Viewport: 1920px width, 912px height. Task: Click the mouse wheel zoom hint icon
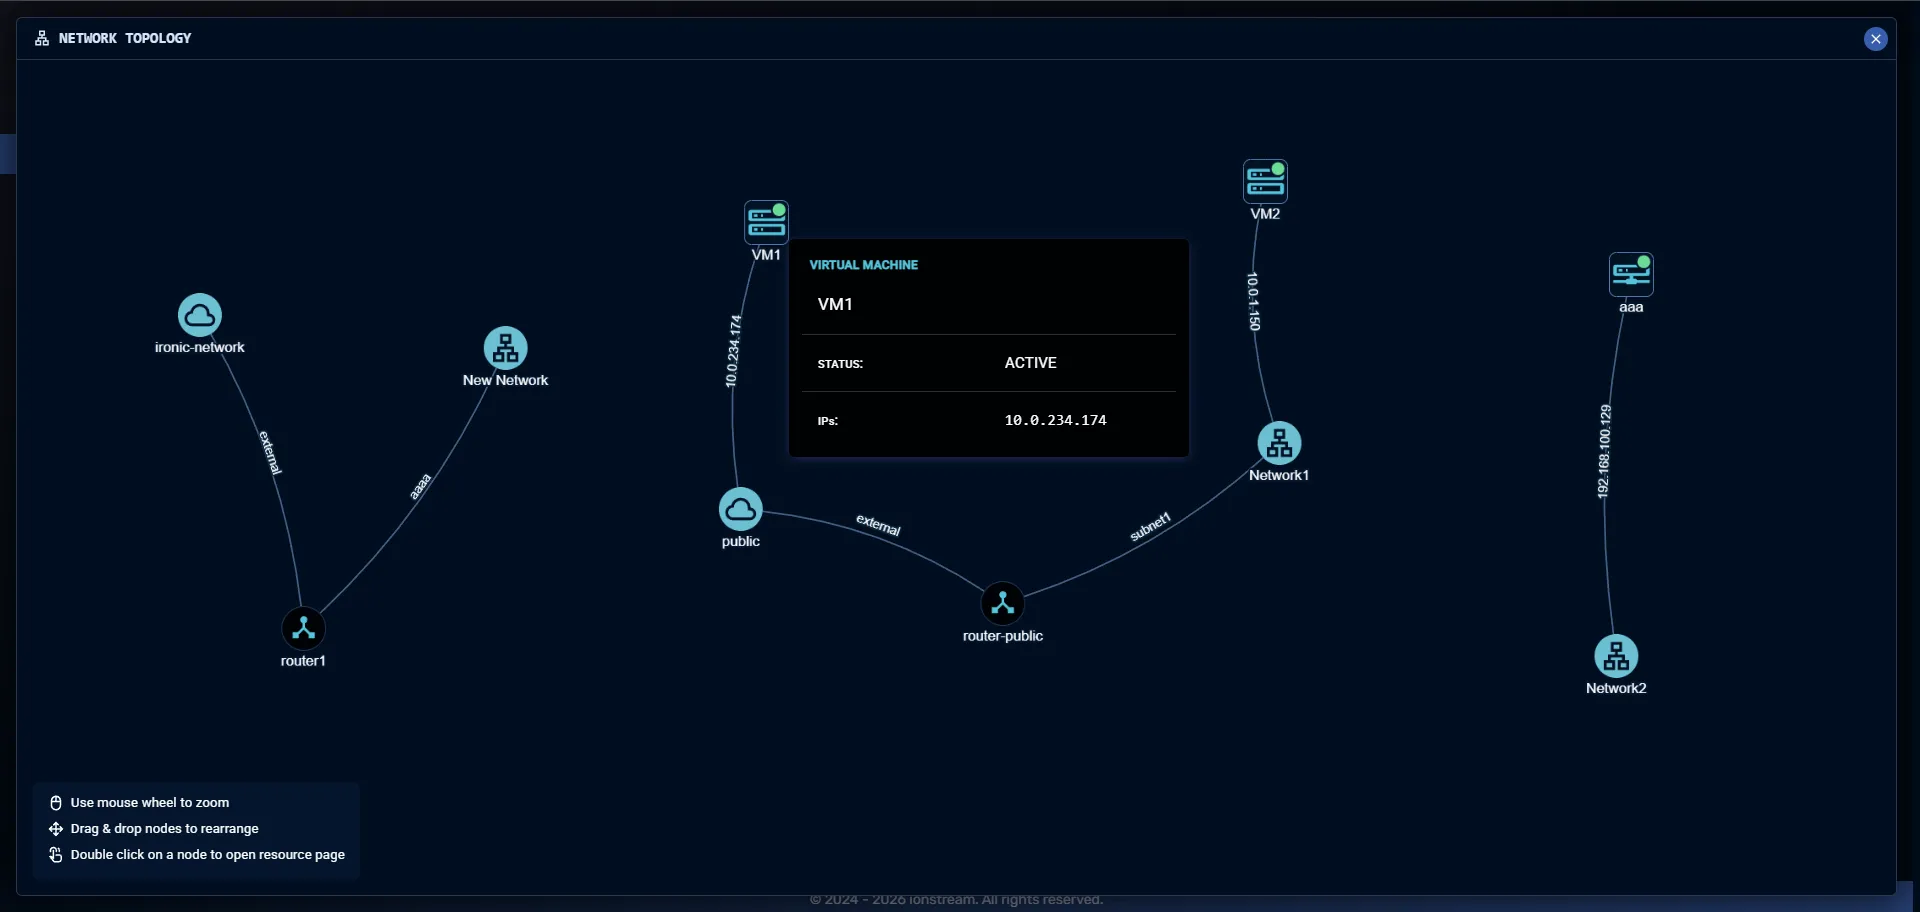coord(56,803)
